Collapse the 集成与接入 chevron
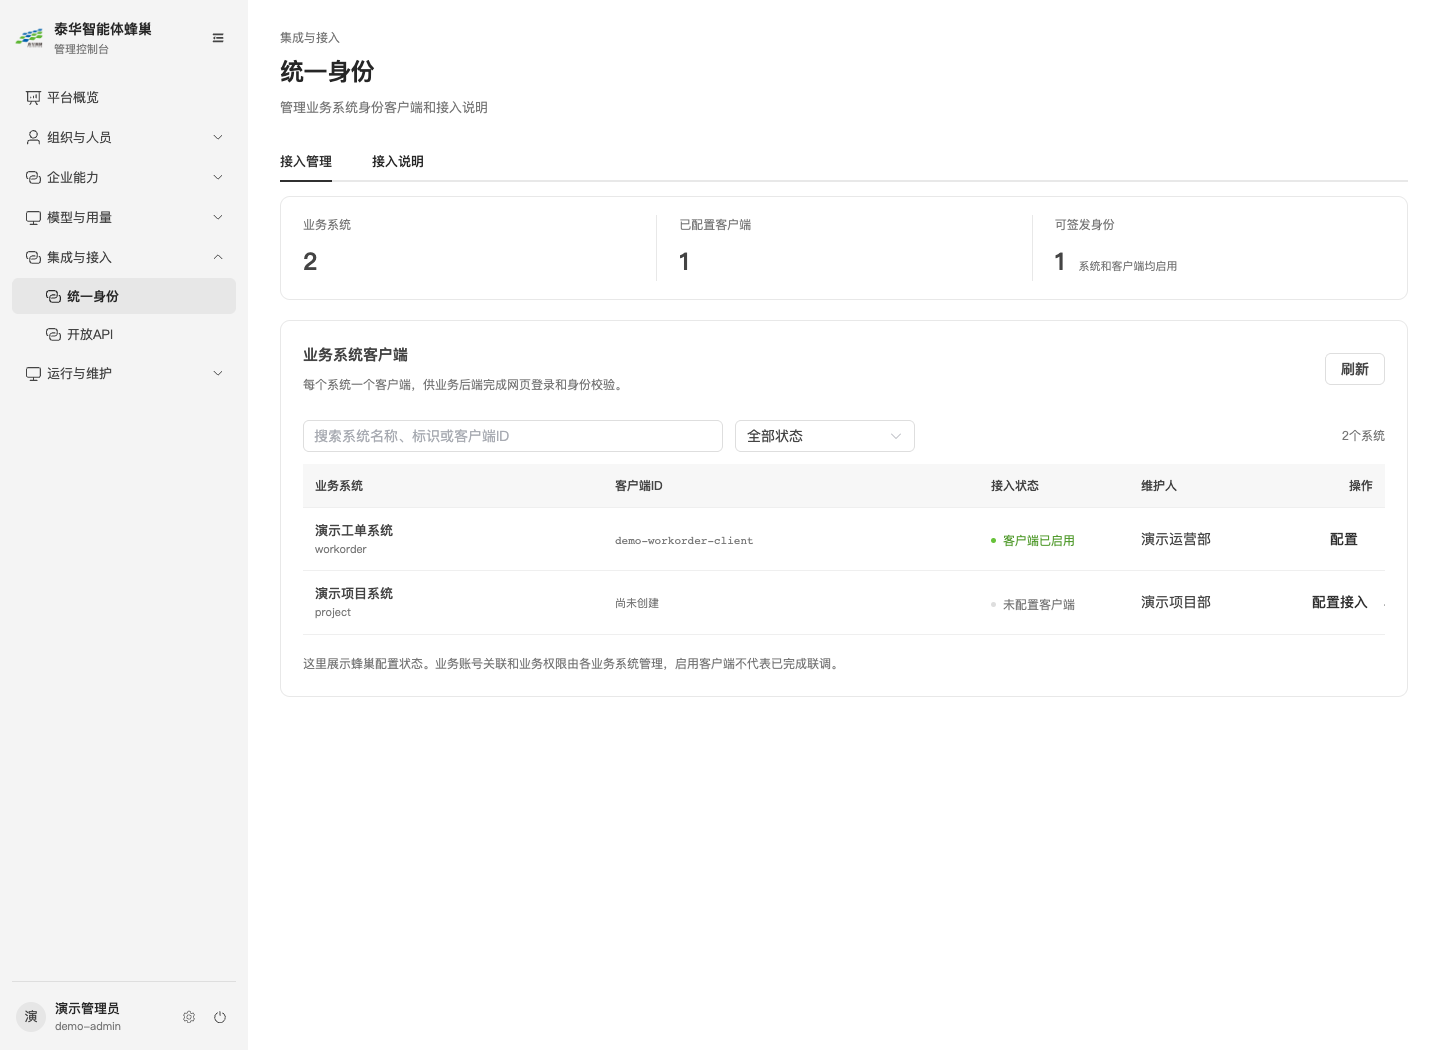Viewport: 1440px width, 1050px height. (218, 257)
